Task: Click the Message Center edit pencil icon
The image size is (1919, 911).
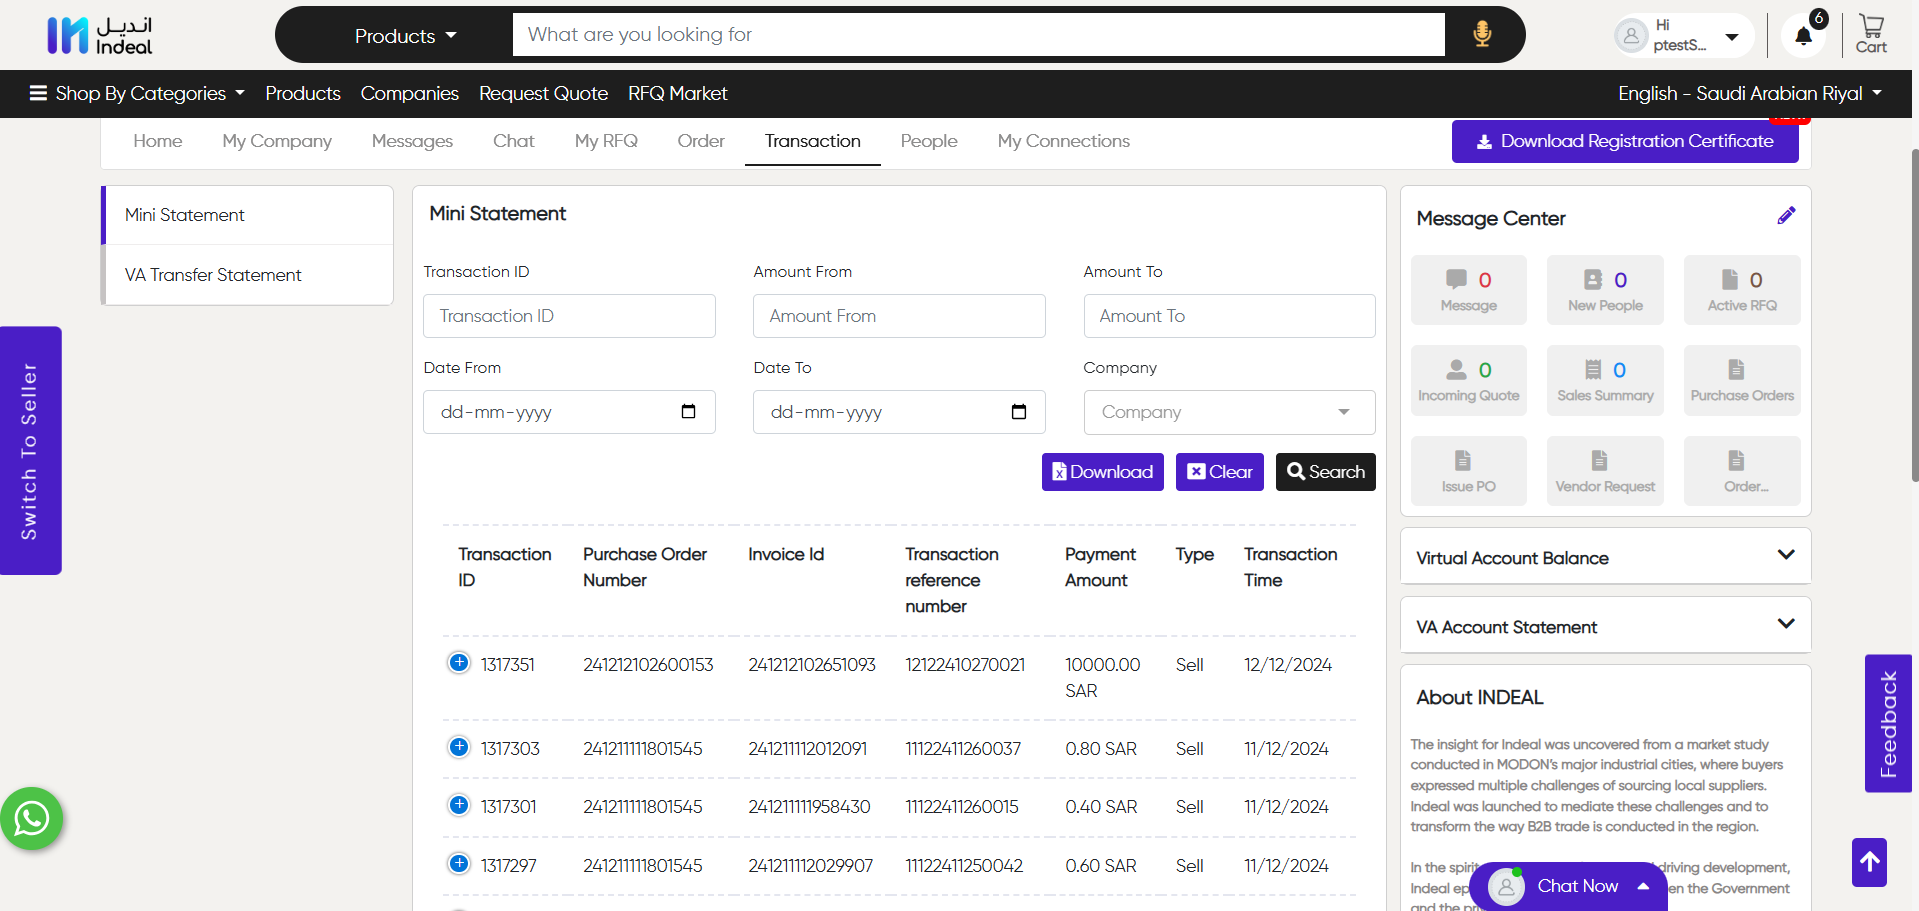Action: (x=1786, y=216)
